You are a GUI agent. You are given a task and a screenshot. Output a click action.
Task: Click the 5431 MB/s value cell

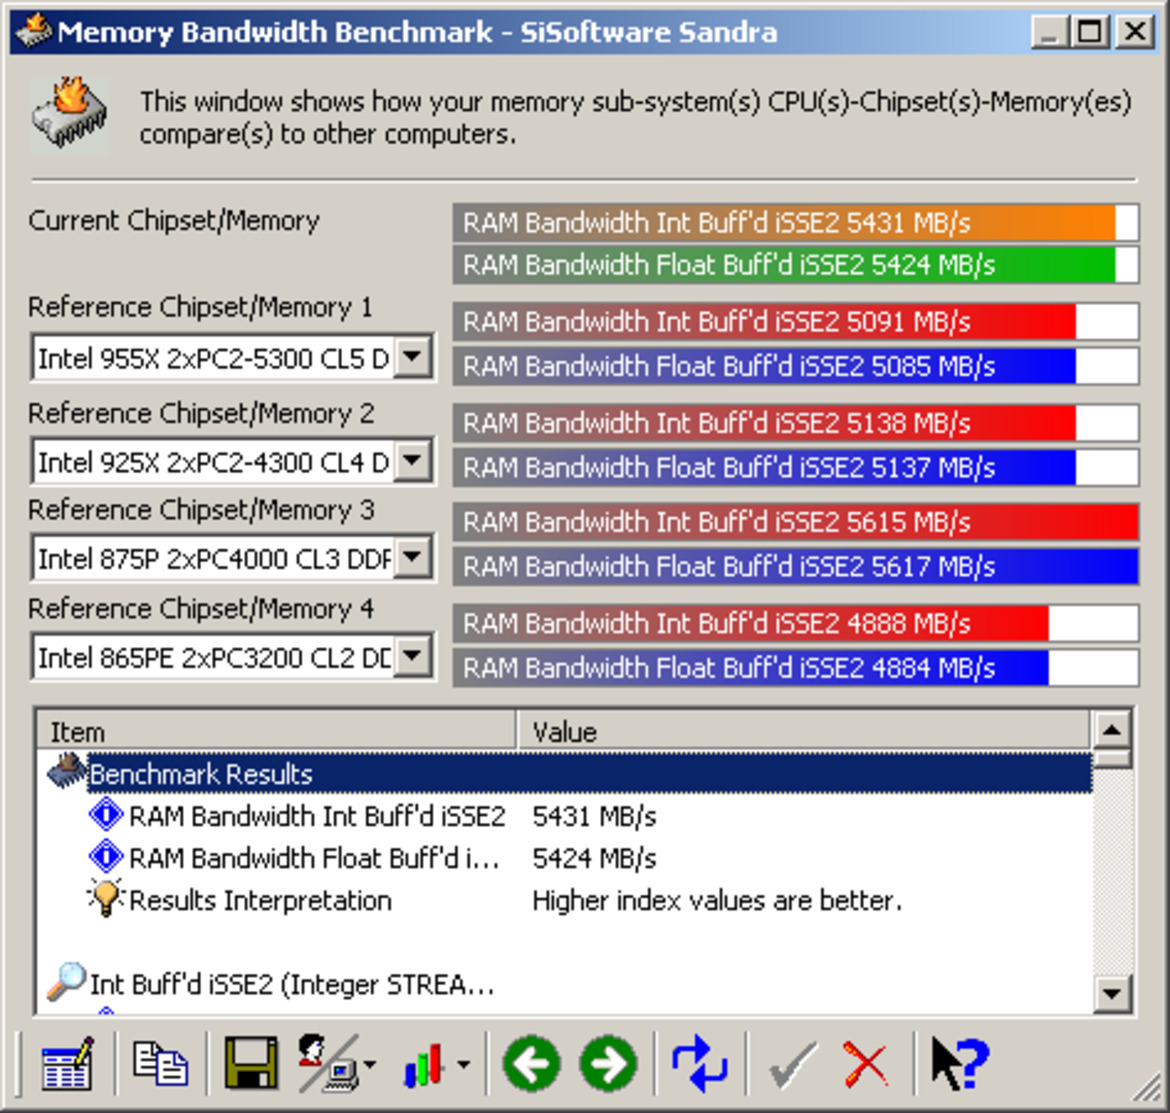tap(594, 816)
